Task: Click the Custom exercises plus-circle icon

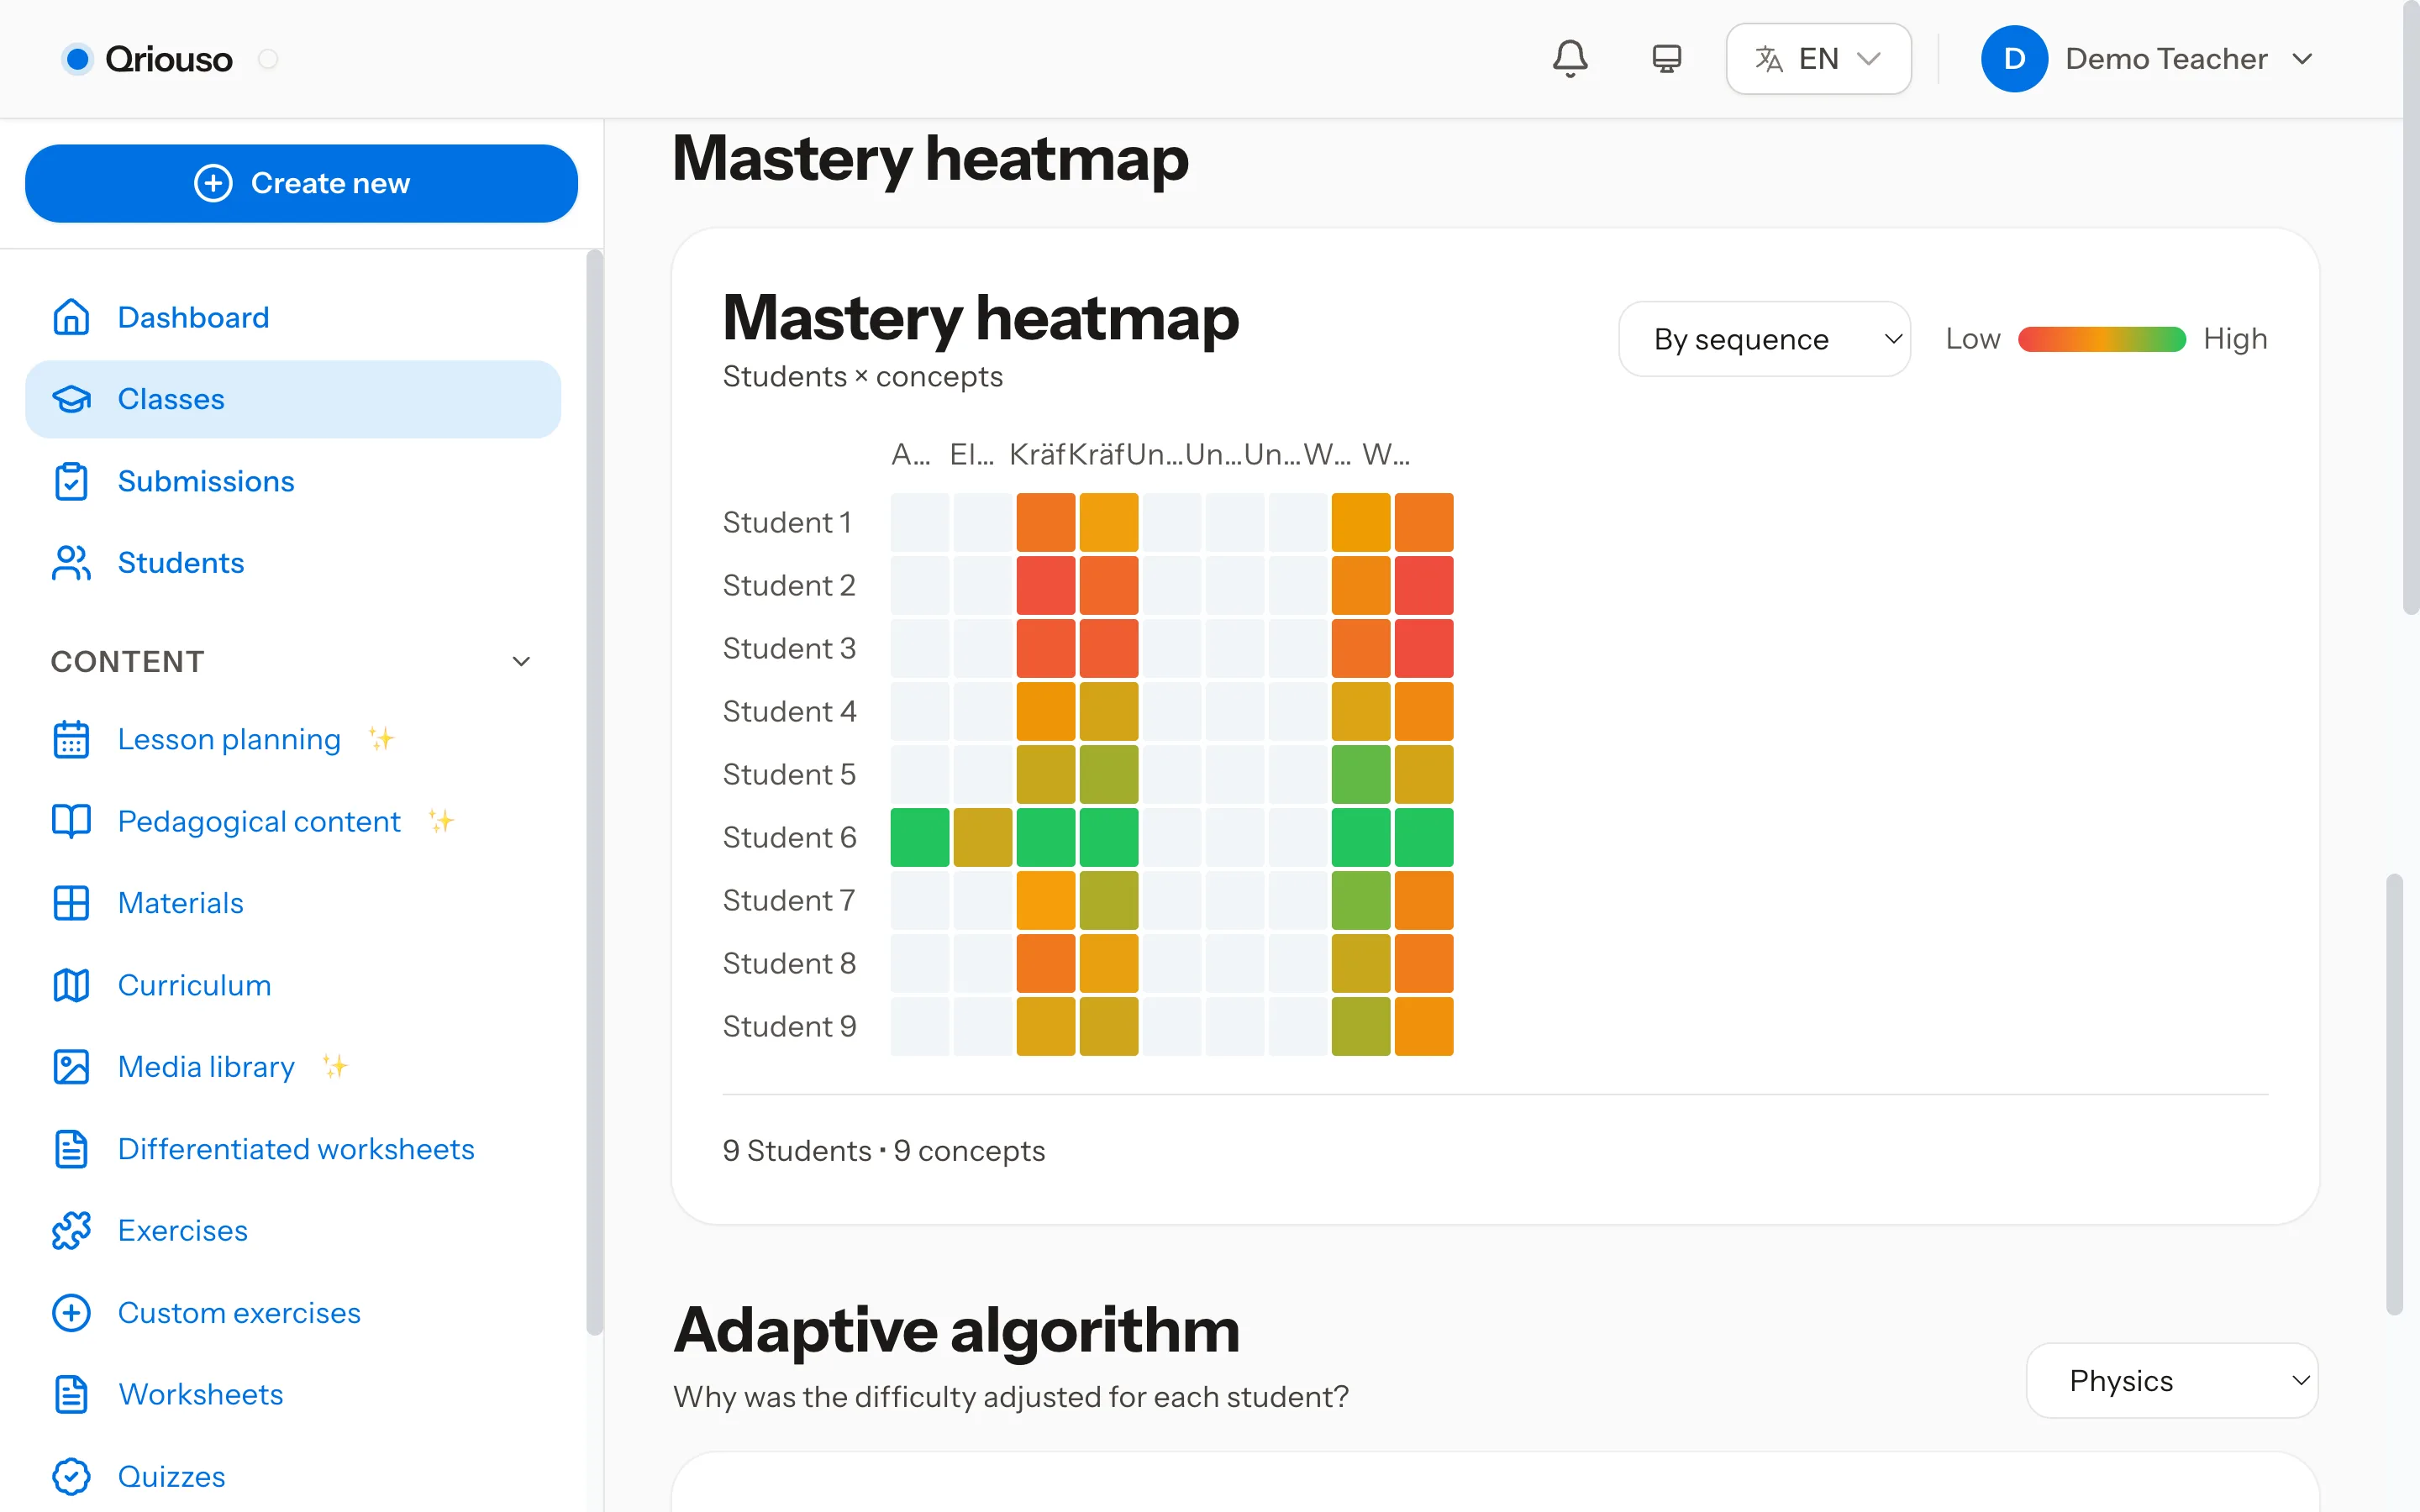Action: pos(71,1312)
